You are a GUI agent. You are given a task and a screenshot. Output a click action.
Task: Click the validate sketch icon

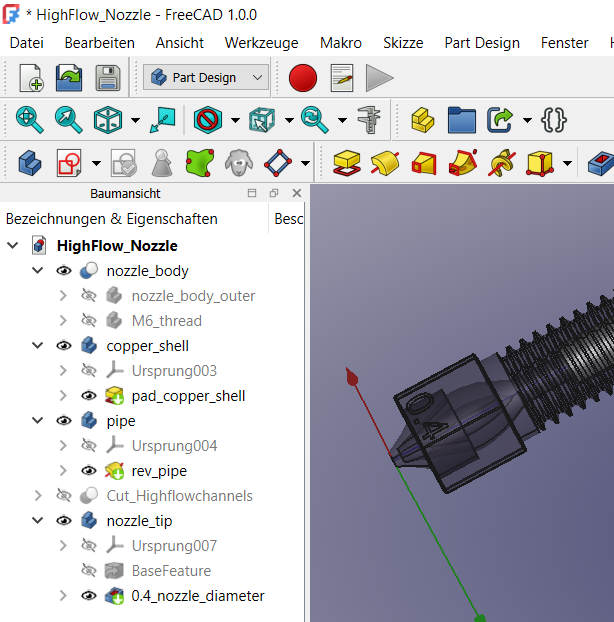click(x=123, y=163)
